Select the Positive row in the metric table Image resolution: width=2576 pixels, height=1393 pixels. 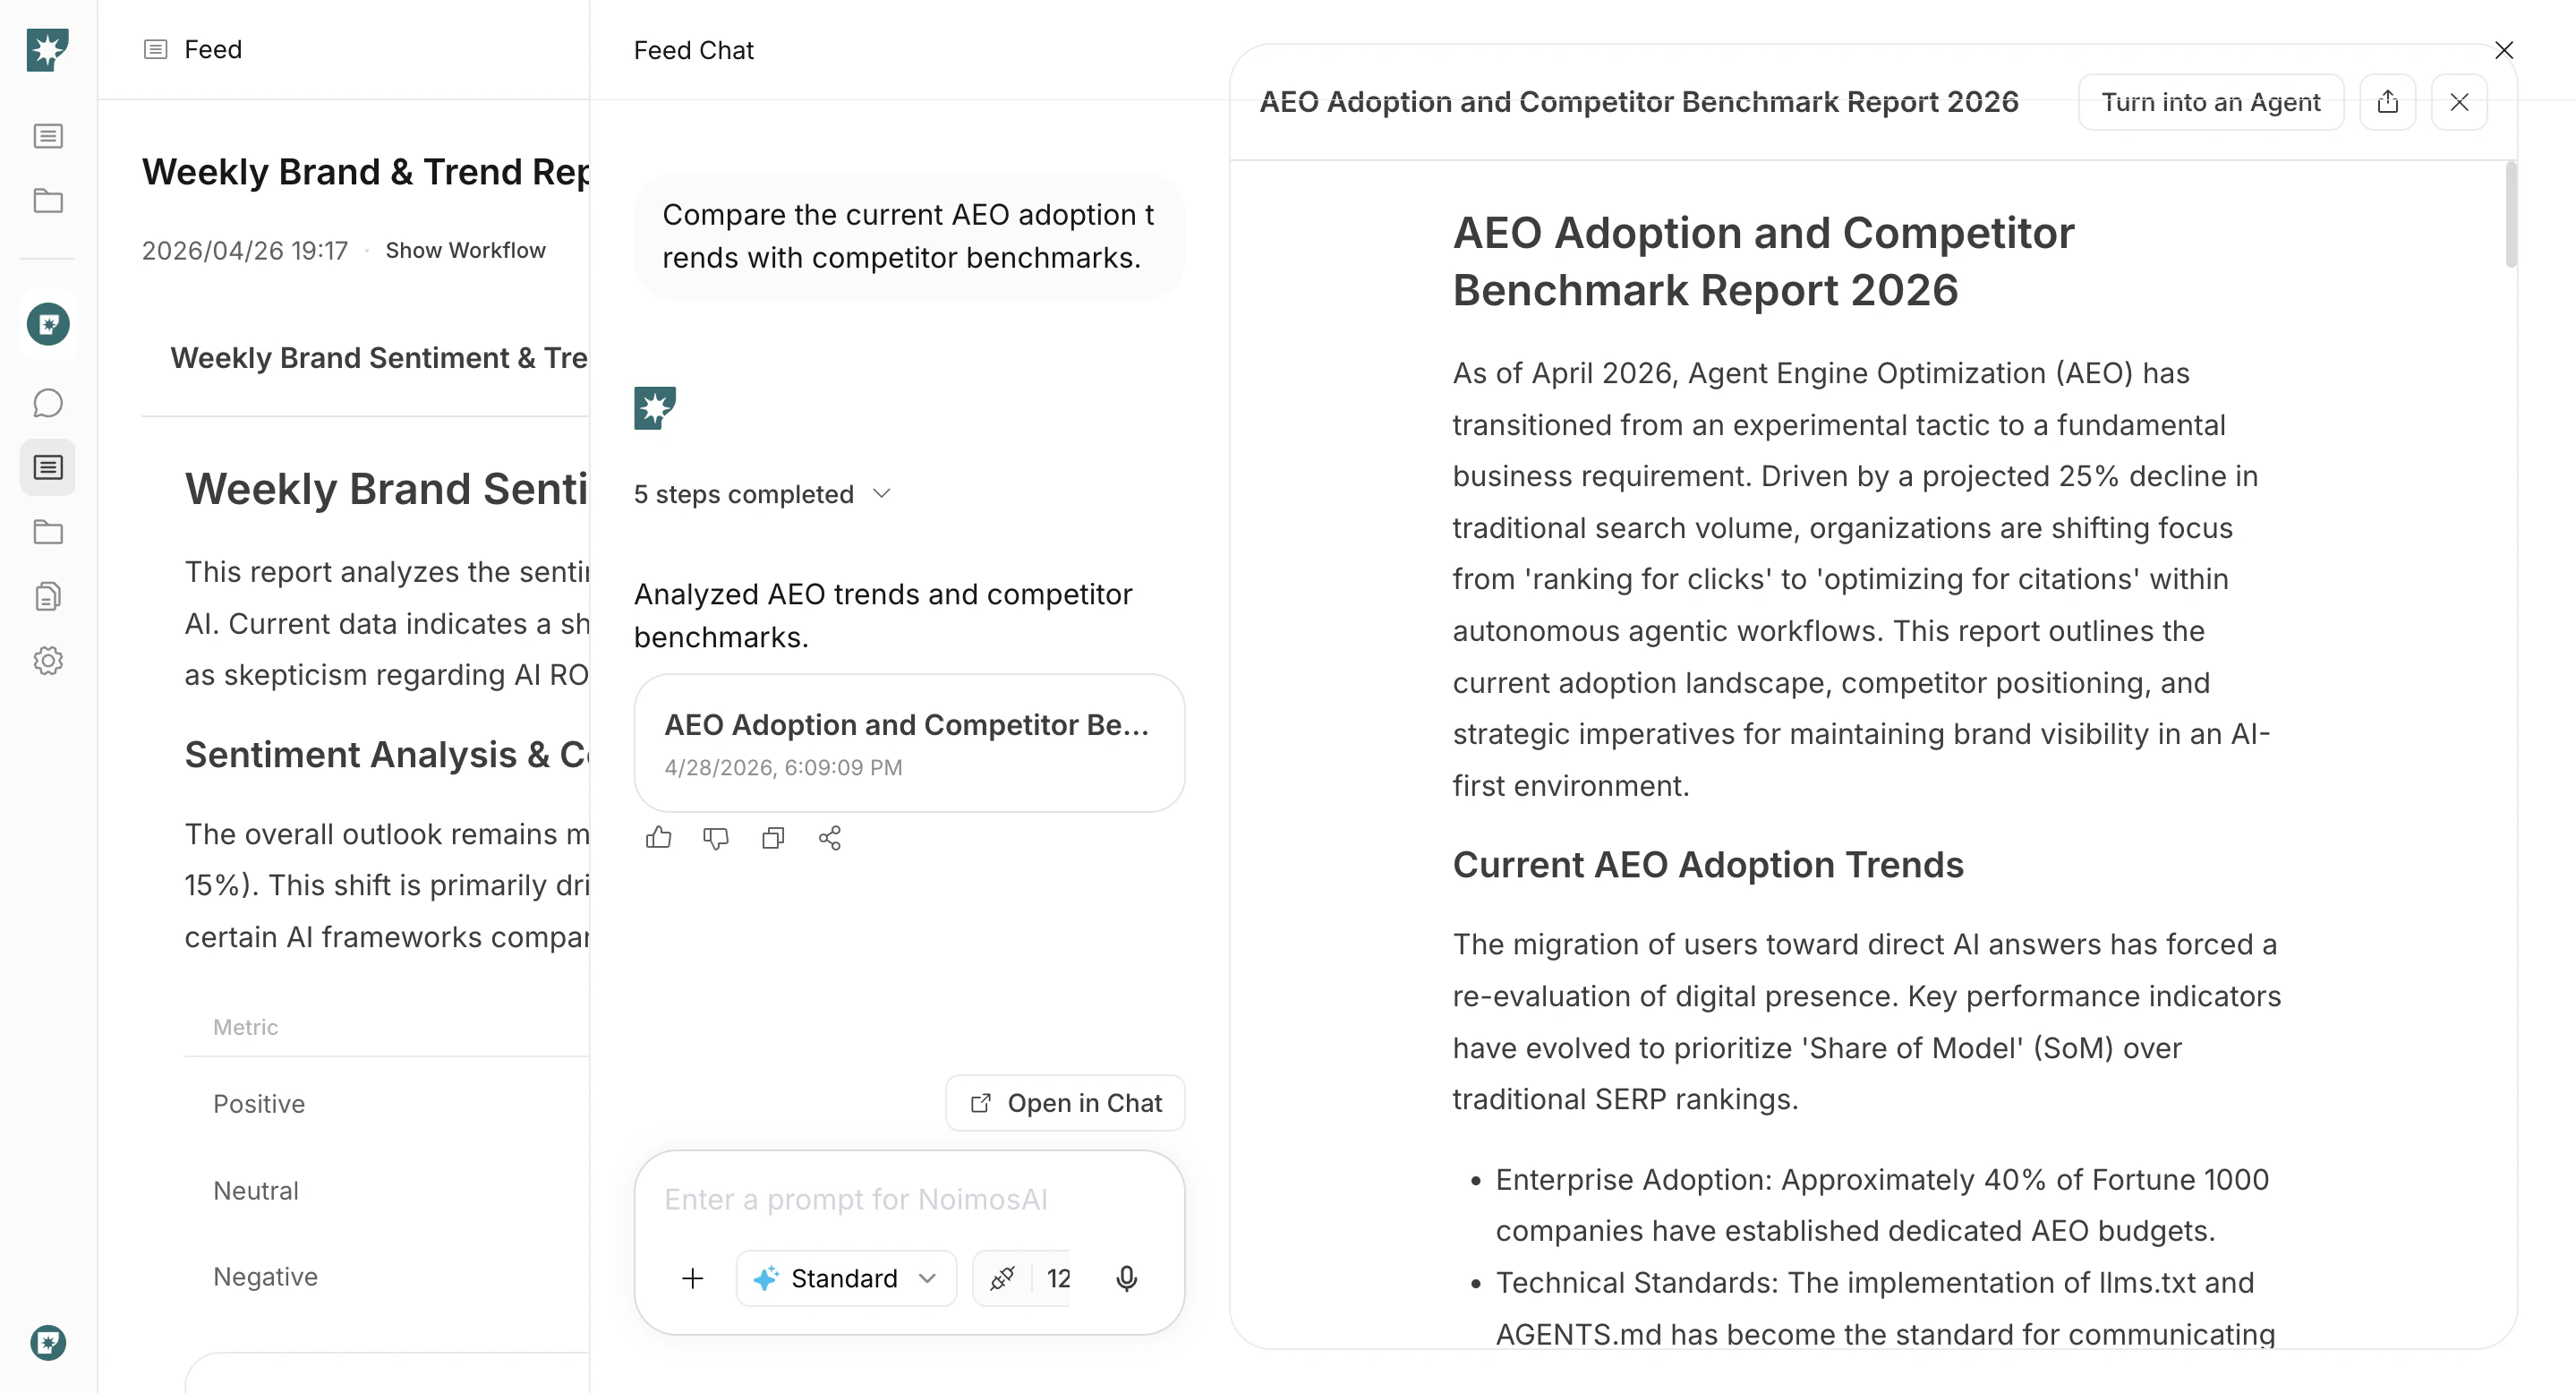coord(387,1104)
